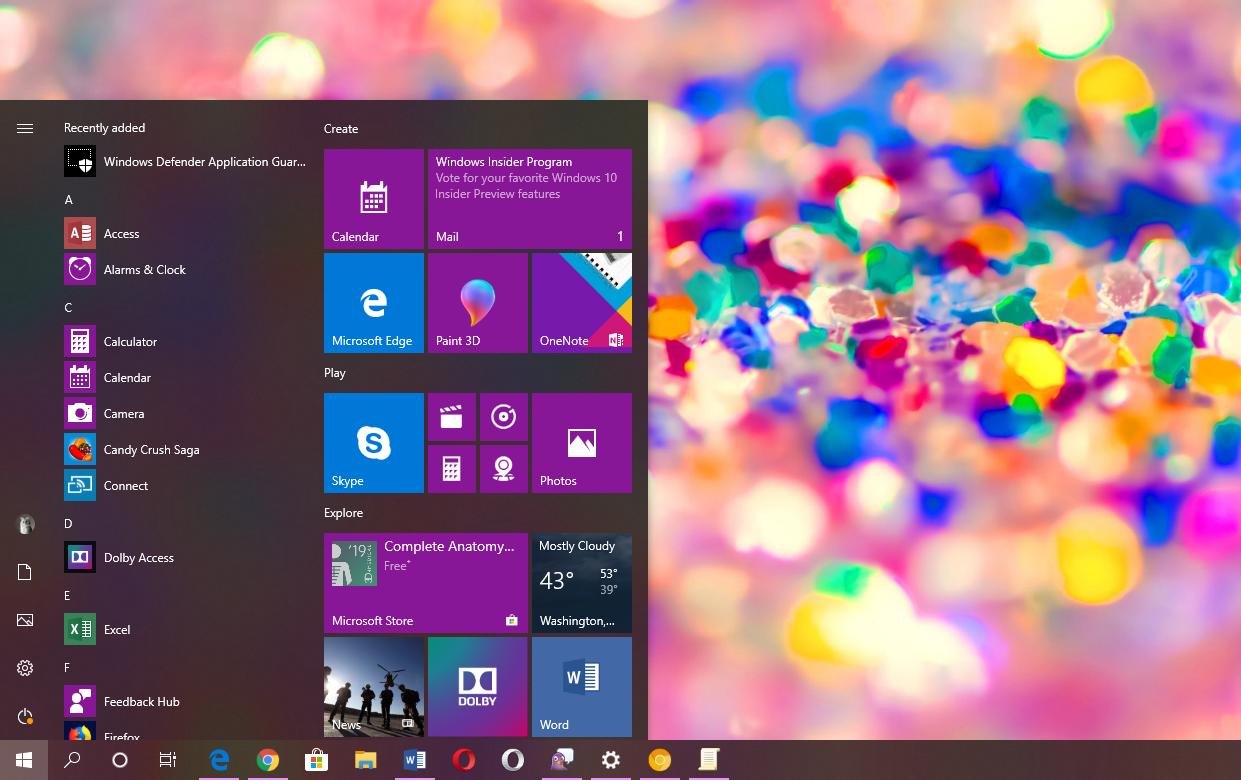Viewport: 1241px width, 780px height.
Task: Click the letter C section header
Action: pyautogui.click(x=68, y=308)
